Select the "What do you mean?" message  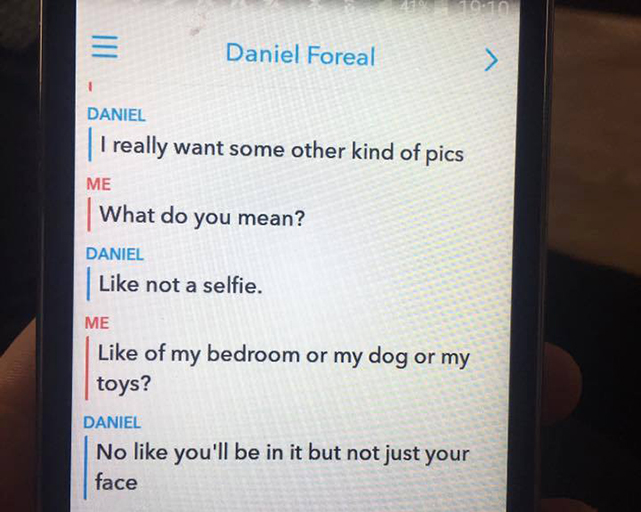[202, 216]
